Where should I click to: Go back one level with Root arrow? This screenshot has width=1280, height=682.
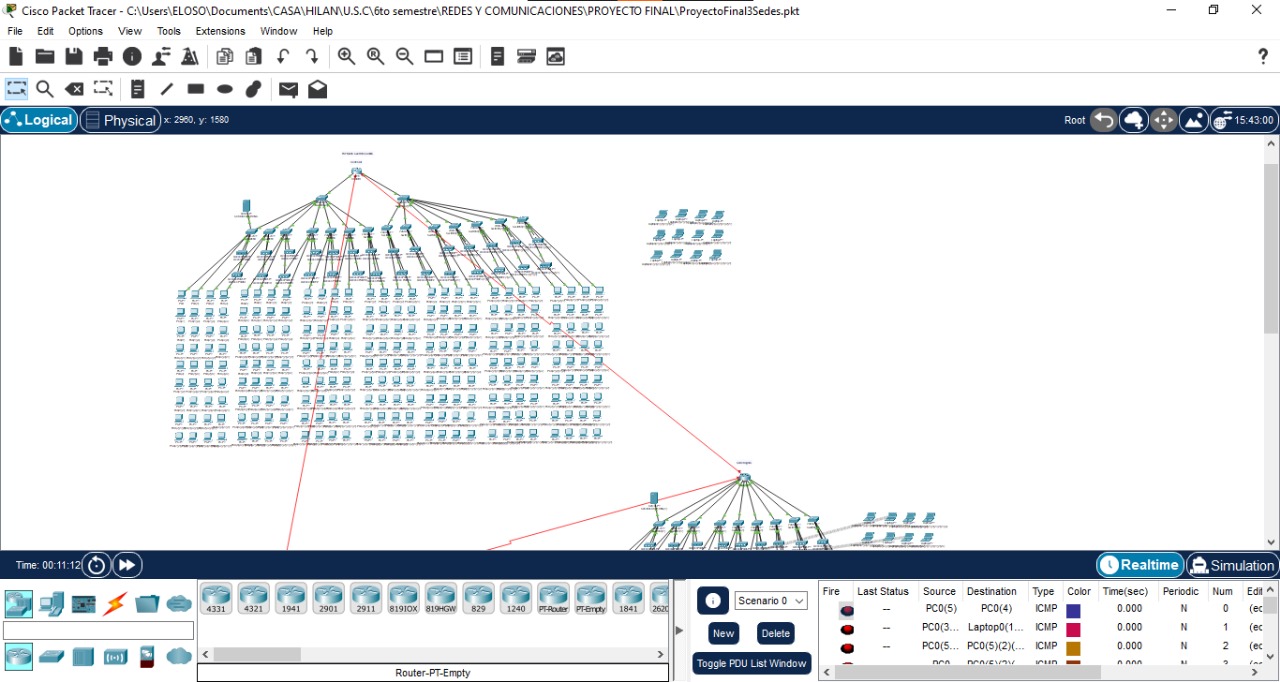tap(1103, 120)
